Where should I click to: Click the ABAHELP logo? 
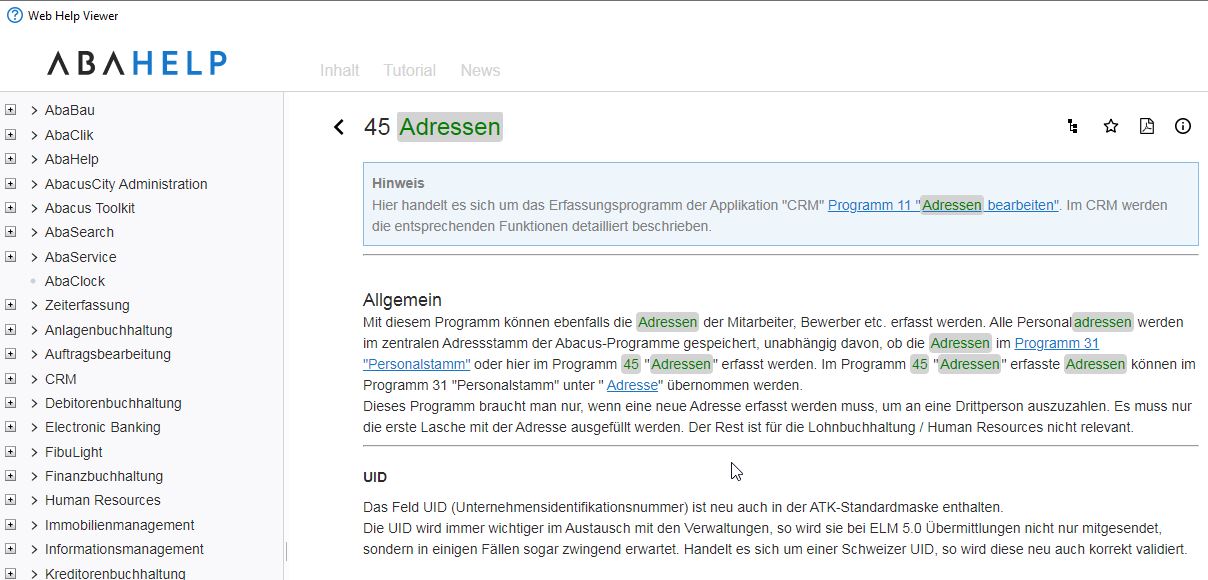(x=137, y=63)
